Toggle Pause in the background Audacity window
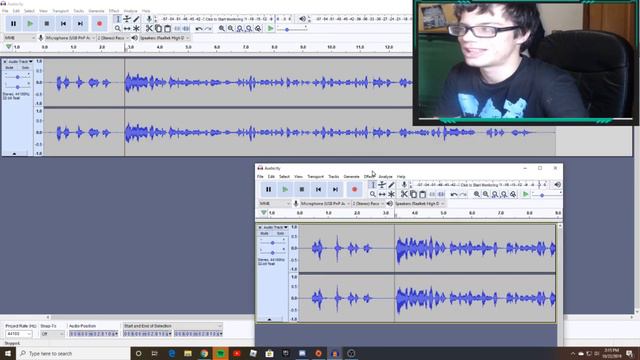The width and height of the screenshot is (640, 360). [13, 24]
